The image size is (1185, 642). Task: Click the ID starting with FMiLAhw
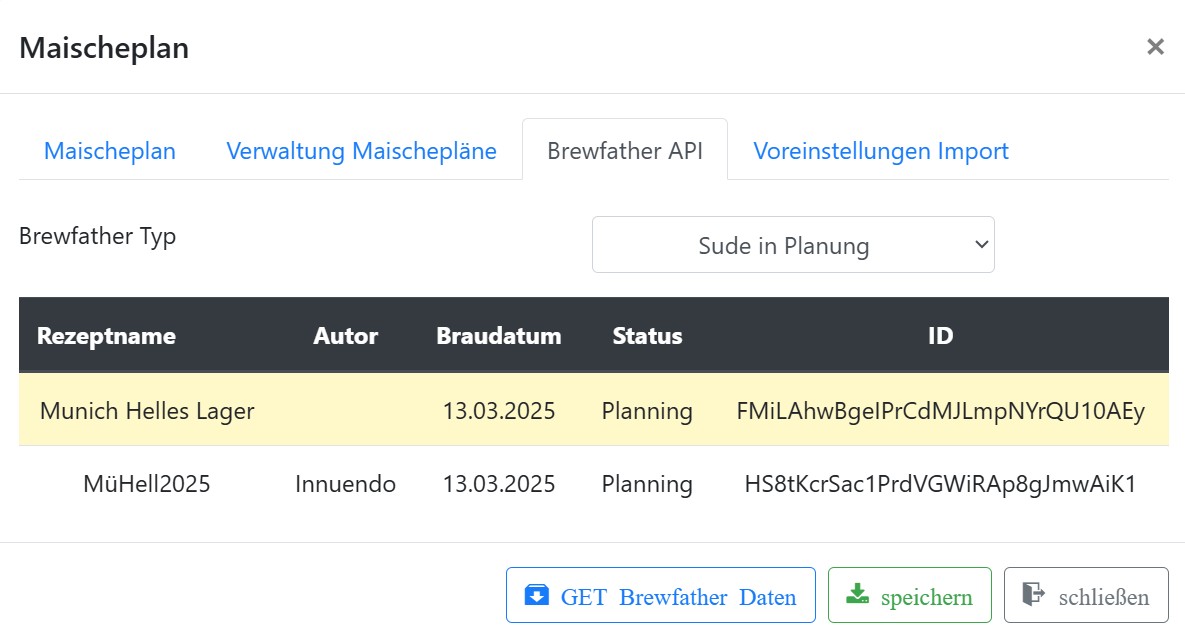coord(940,411)
